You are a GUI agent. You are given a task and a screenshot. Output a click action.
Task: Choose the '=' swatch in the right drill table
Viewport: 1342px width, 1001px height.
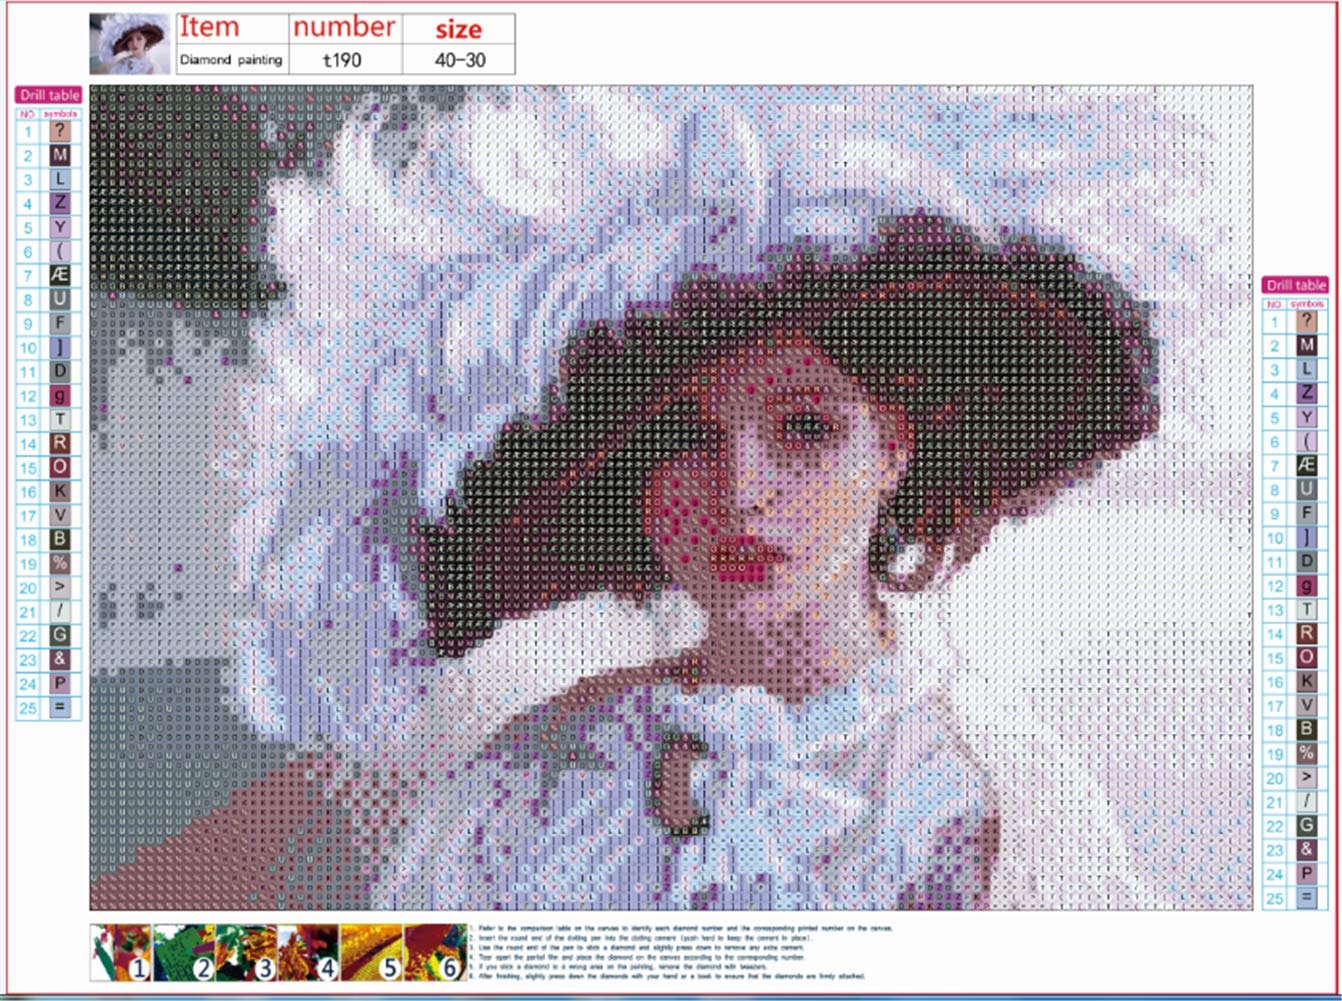tap(1307, 897)
